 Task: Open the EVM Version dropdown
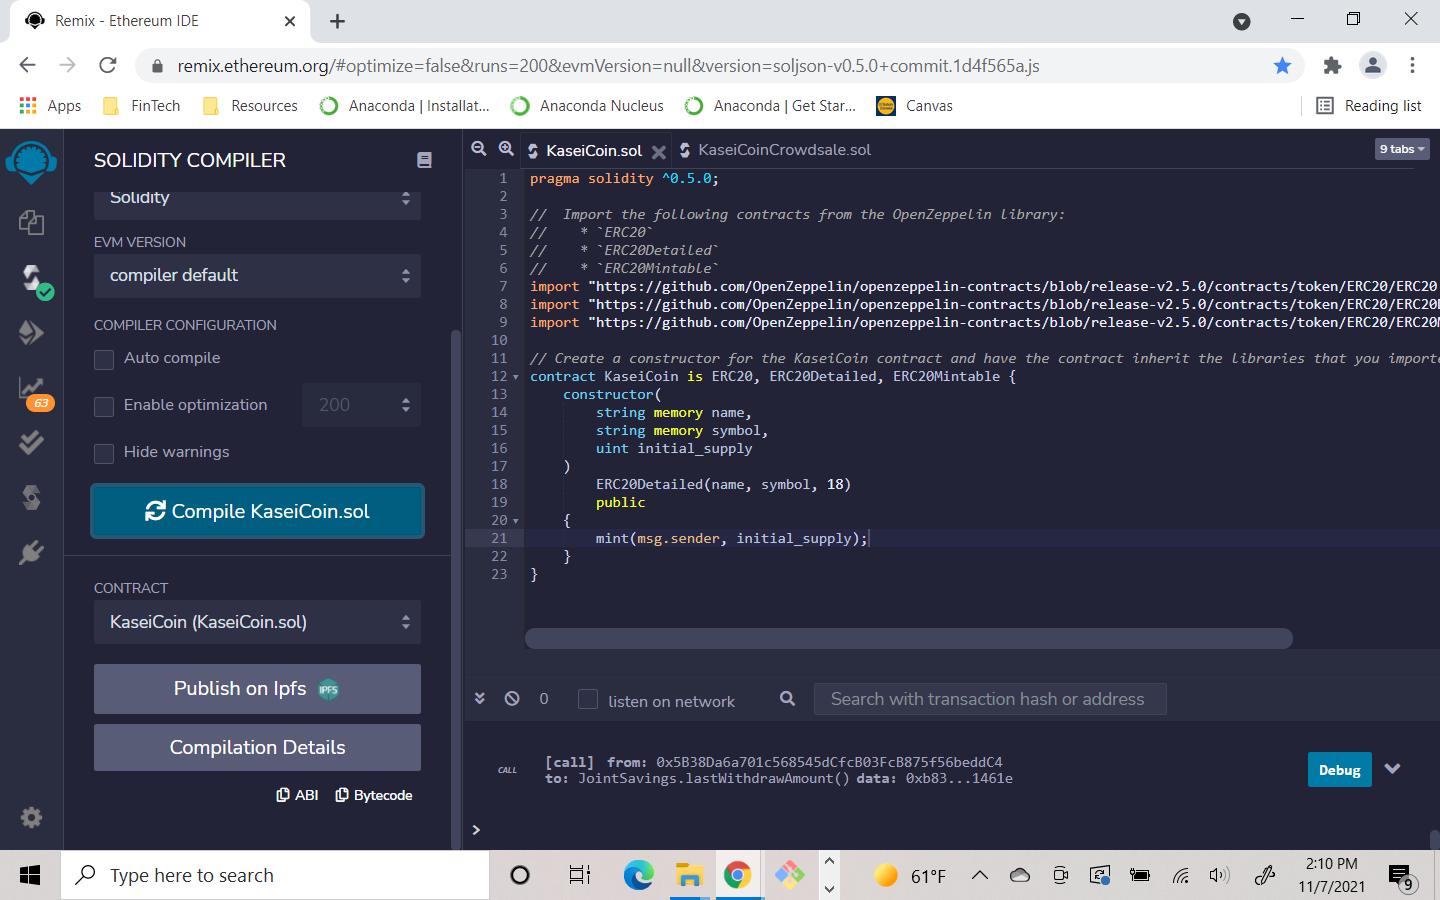[x=257, y=276]
